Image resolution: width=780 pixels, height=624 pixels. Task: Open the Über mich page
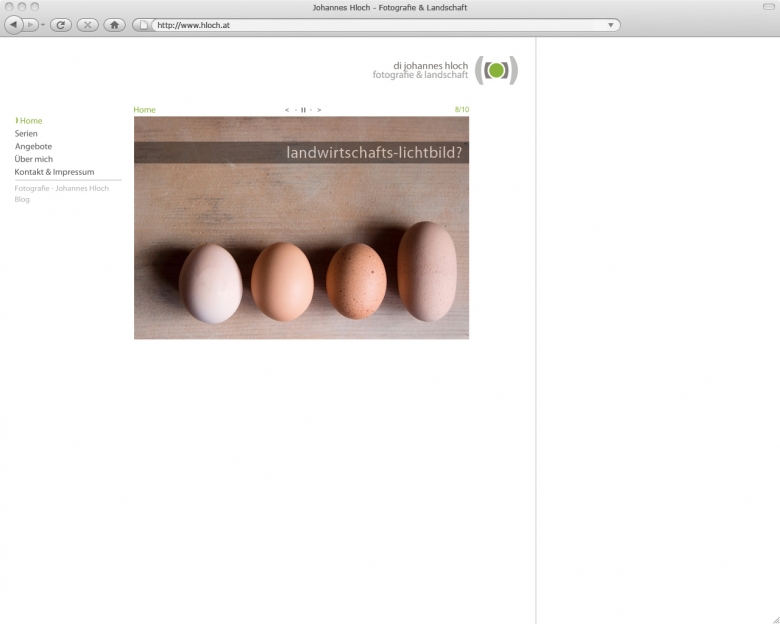[33, 159]
